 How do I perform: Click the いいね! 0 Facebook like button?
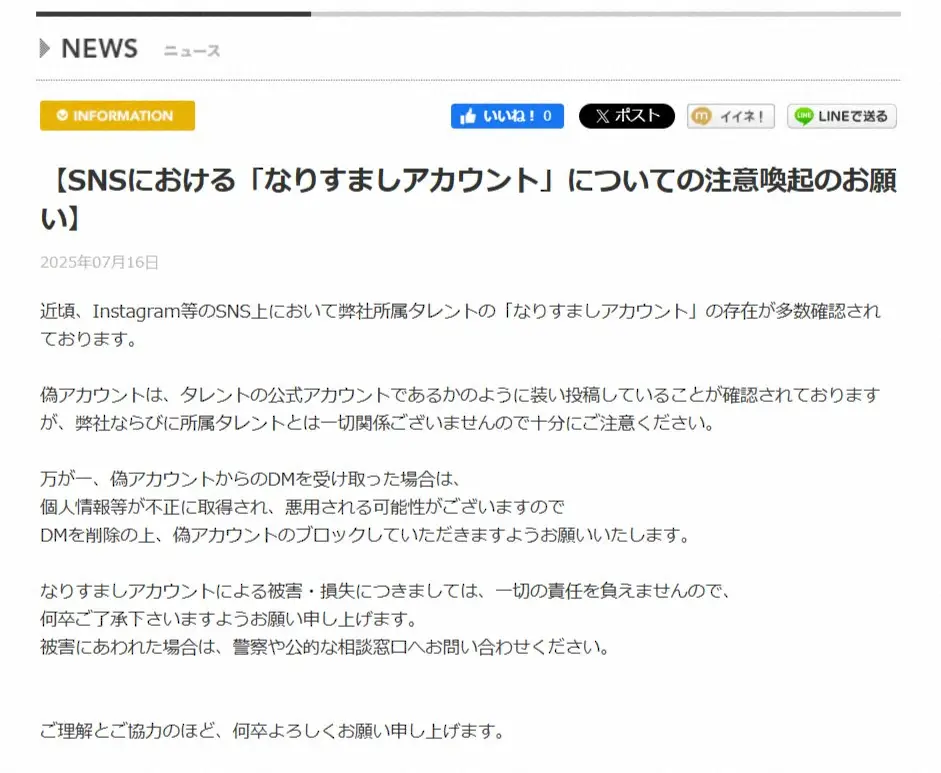[x=507, y=116]
